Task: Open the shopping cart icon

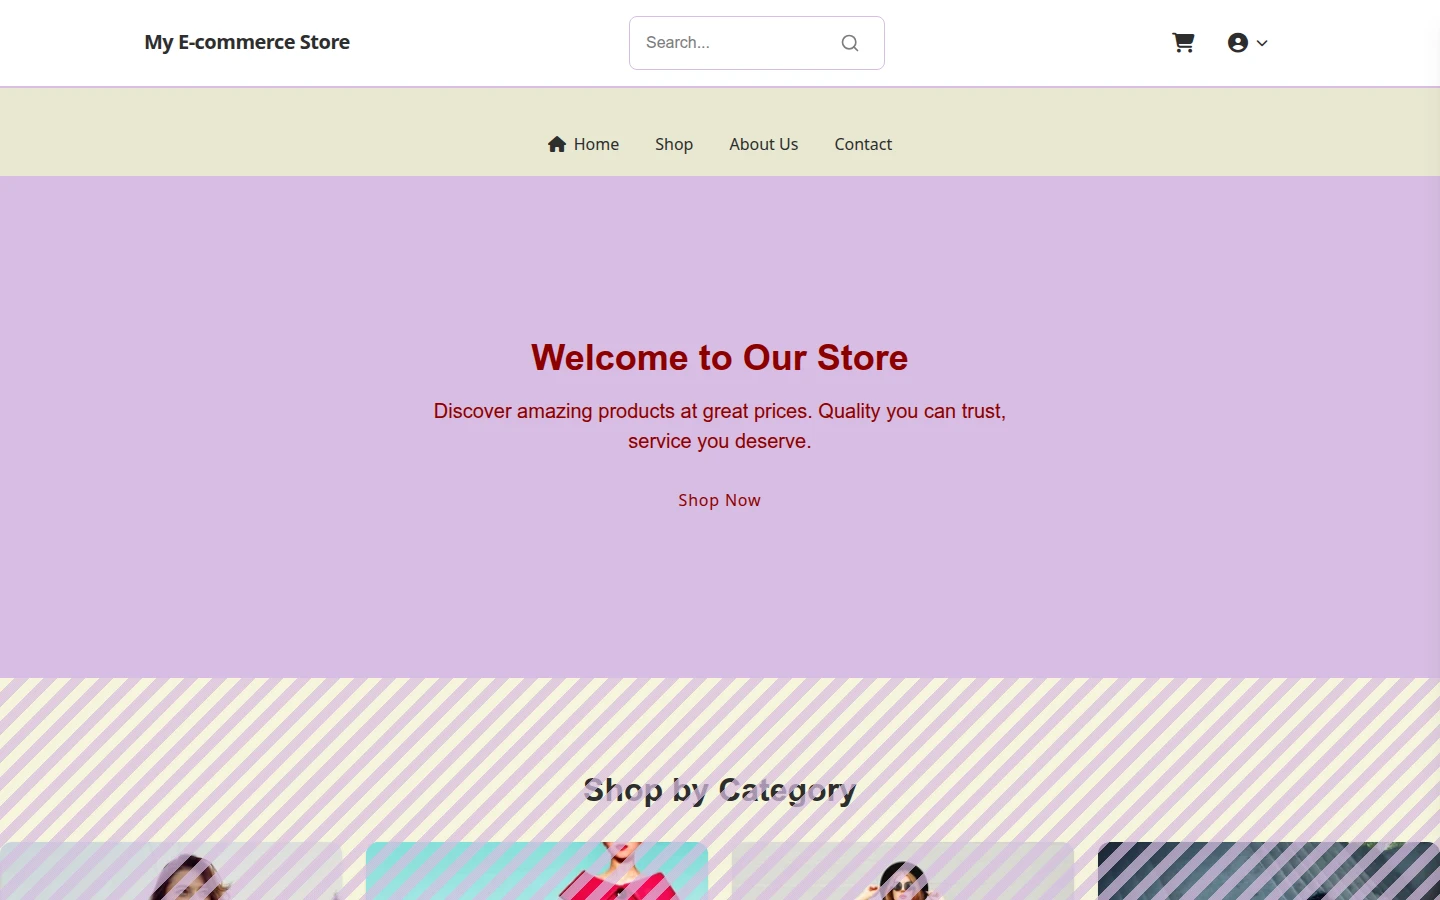Action: tap(1183, 43)
